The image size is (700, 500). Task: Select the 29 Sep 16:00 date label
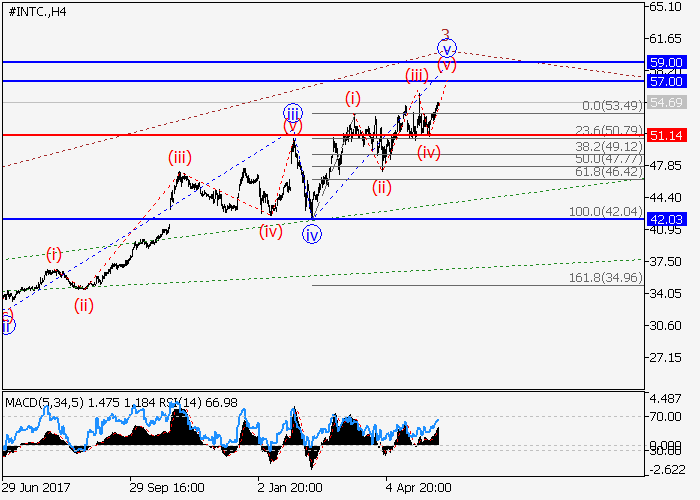point(167,487)
